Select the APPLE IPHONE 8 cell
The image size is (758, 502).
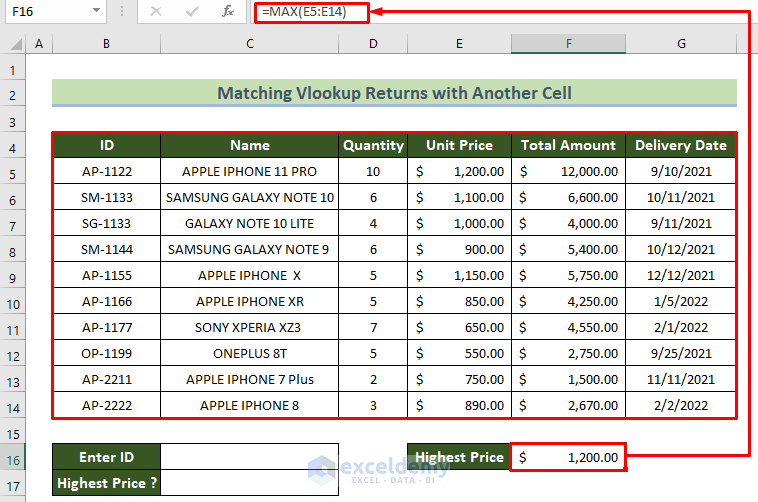(x=249, y=405)
